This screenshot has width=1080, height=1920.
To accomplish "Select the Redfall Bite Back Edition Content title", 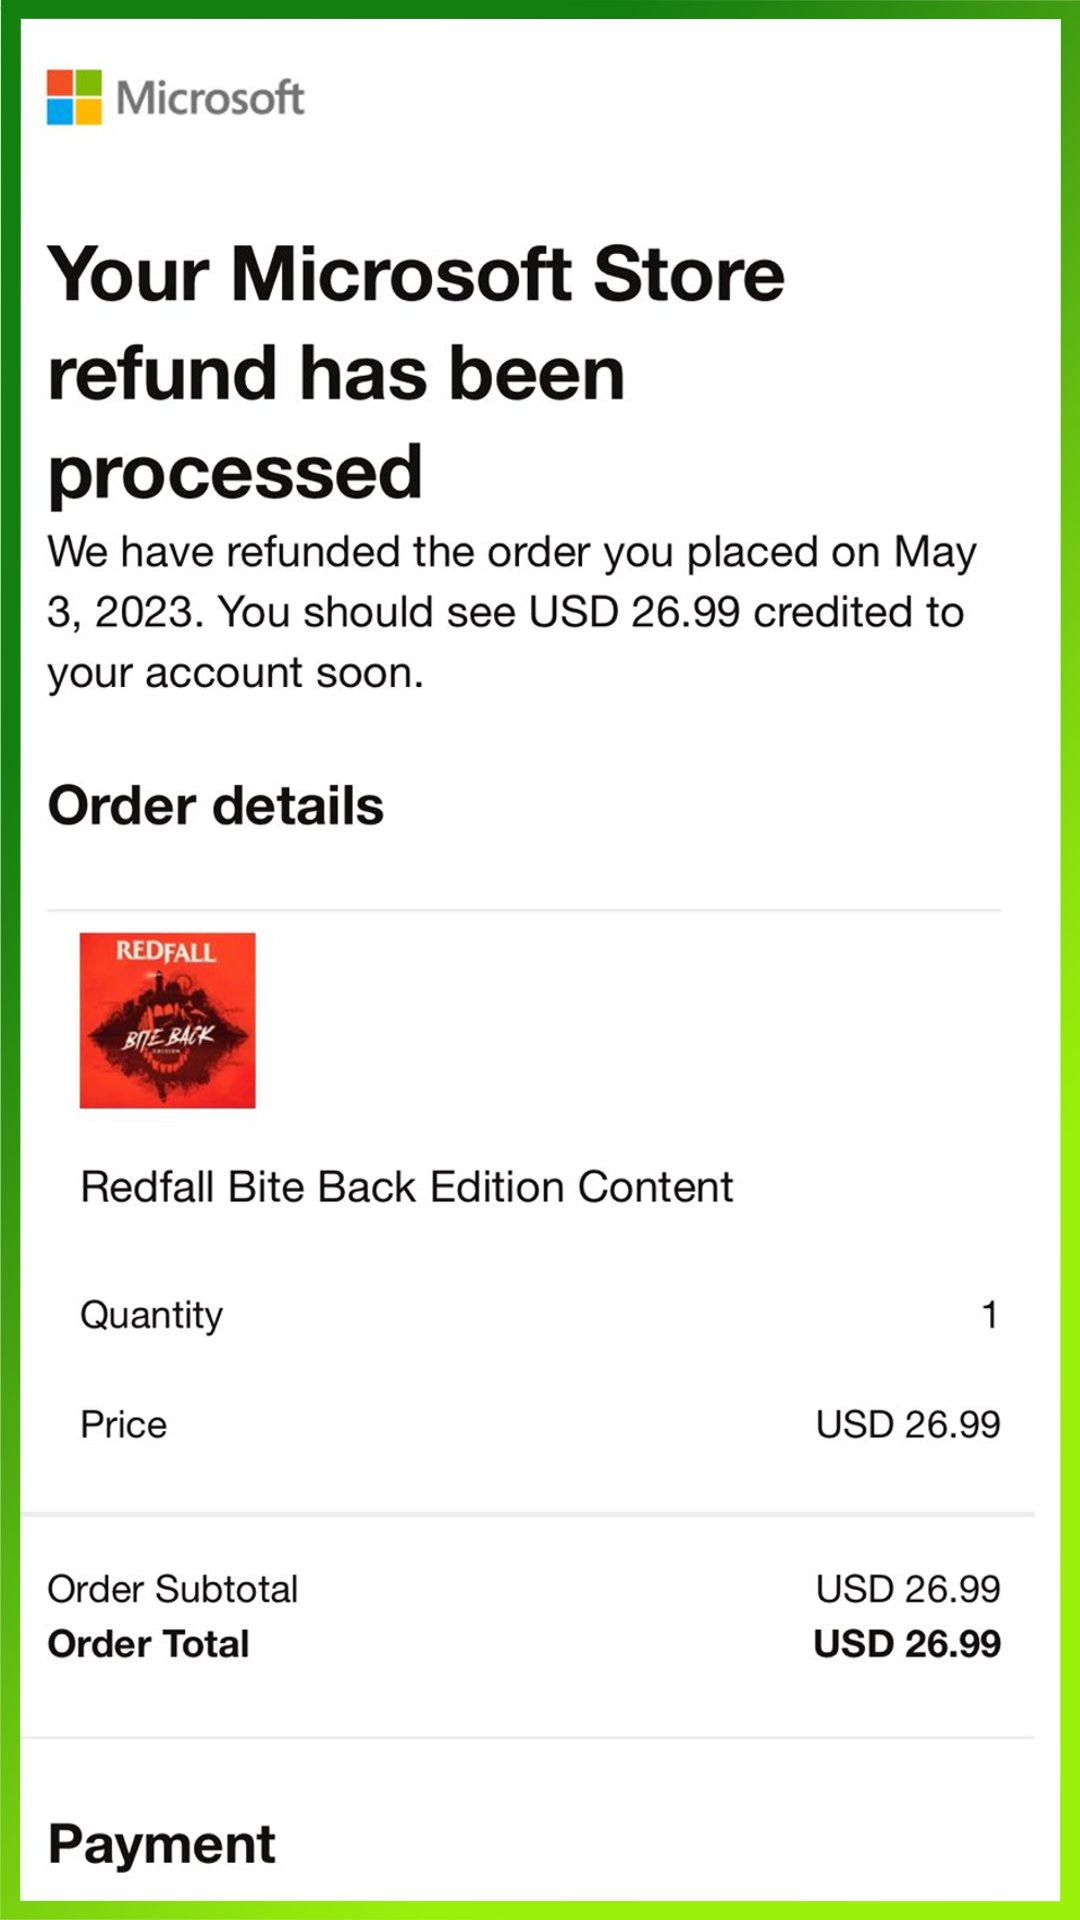I will coord(406,1187).
